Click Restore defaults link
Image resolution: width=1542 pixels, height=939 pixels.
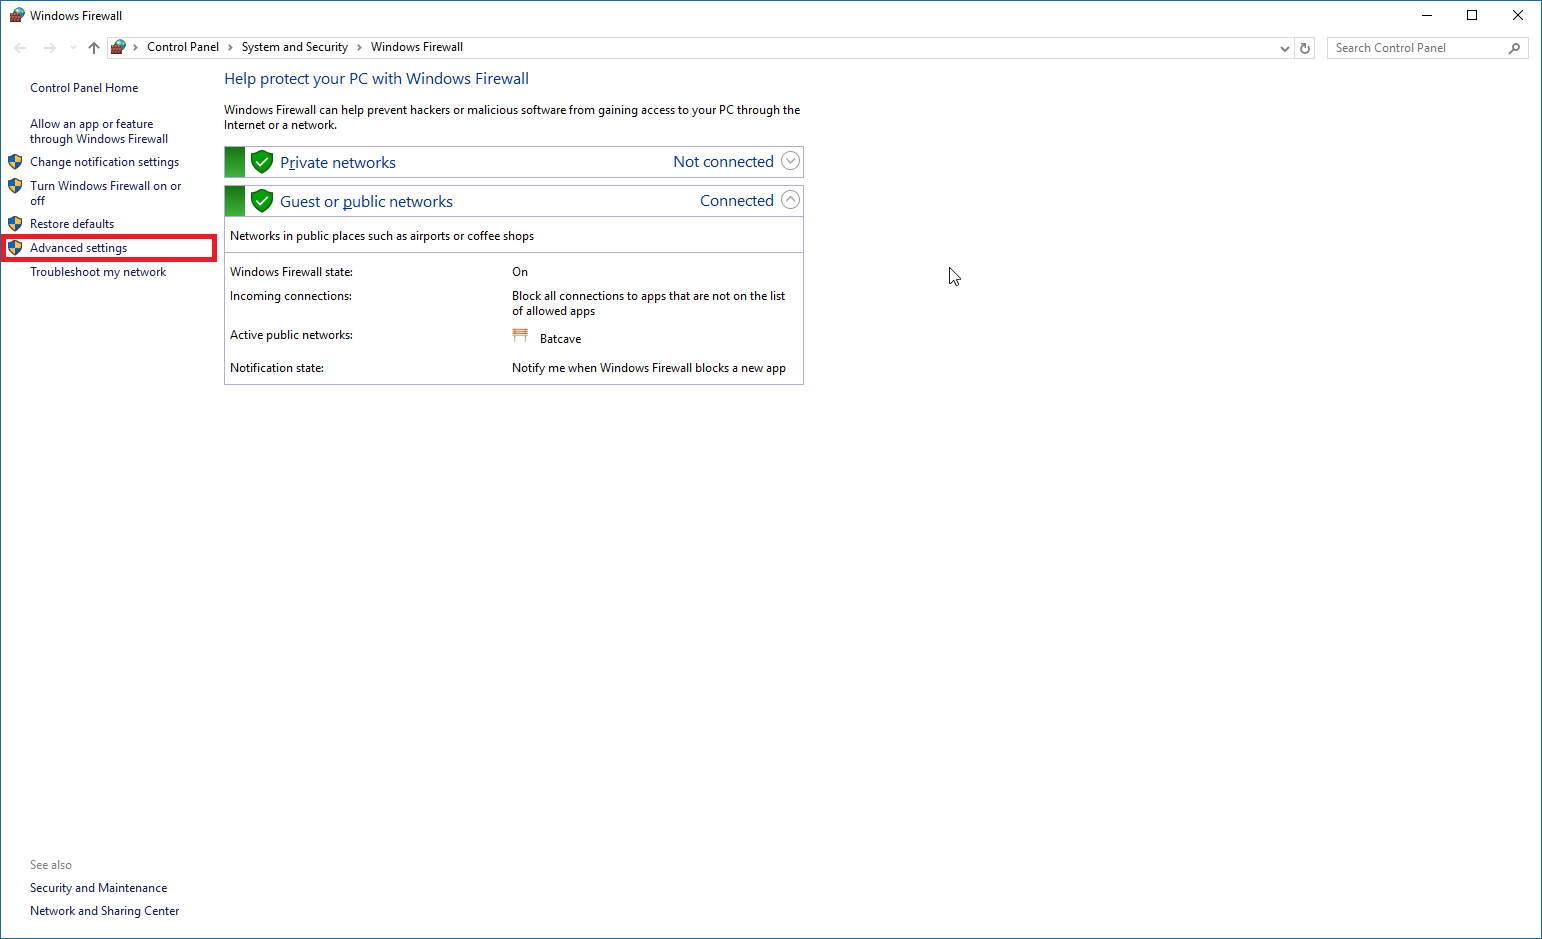[x=72, y=224]
